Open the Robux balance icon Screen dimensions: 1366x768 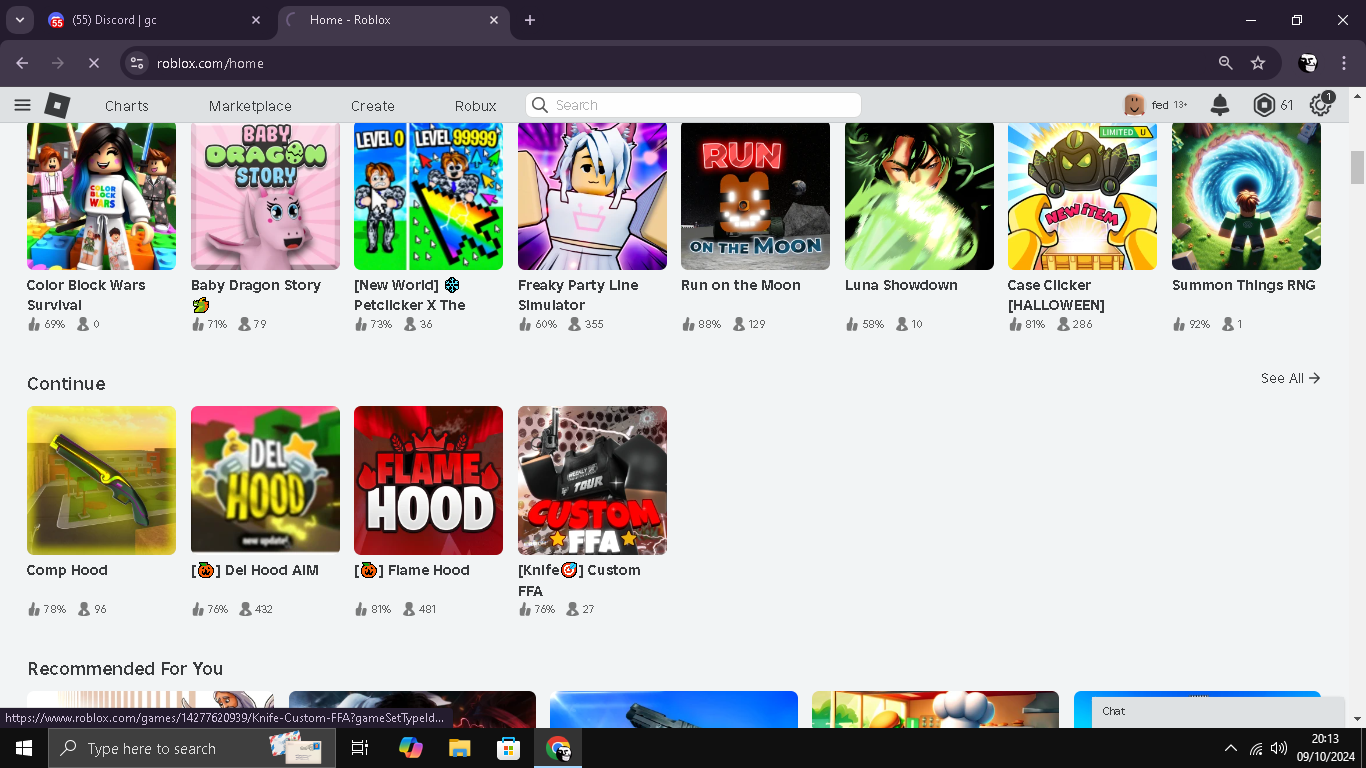point(1265,105)
